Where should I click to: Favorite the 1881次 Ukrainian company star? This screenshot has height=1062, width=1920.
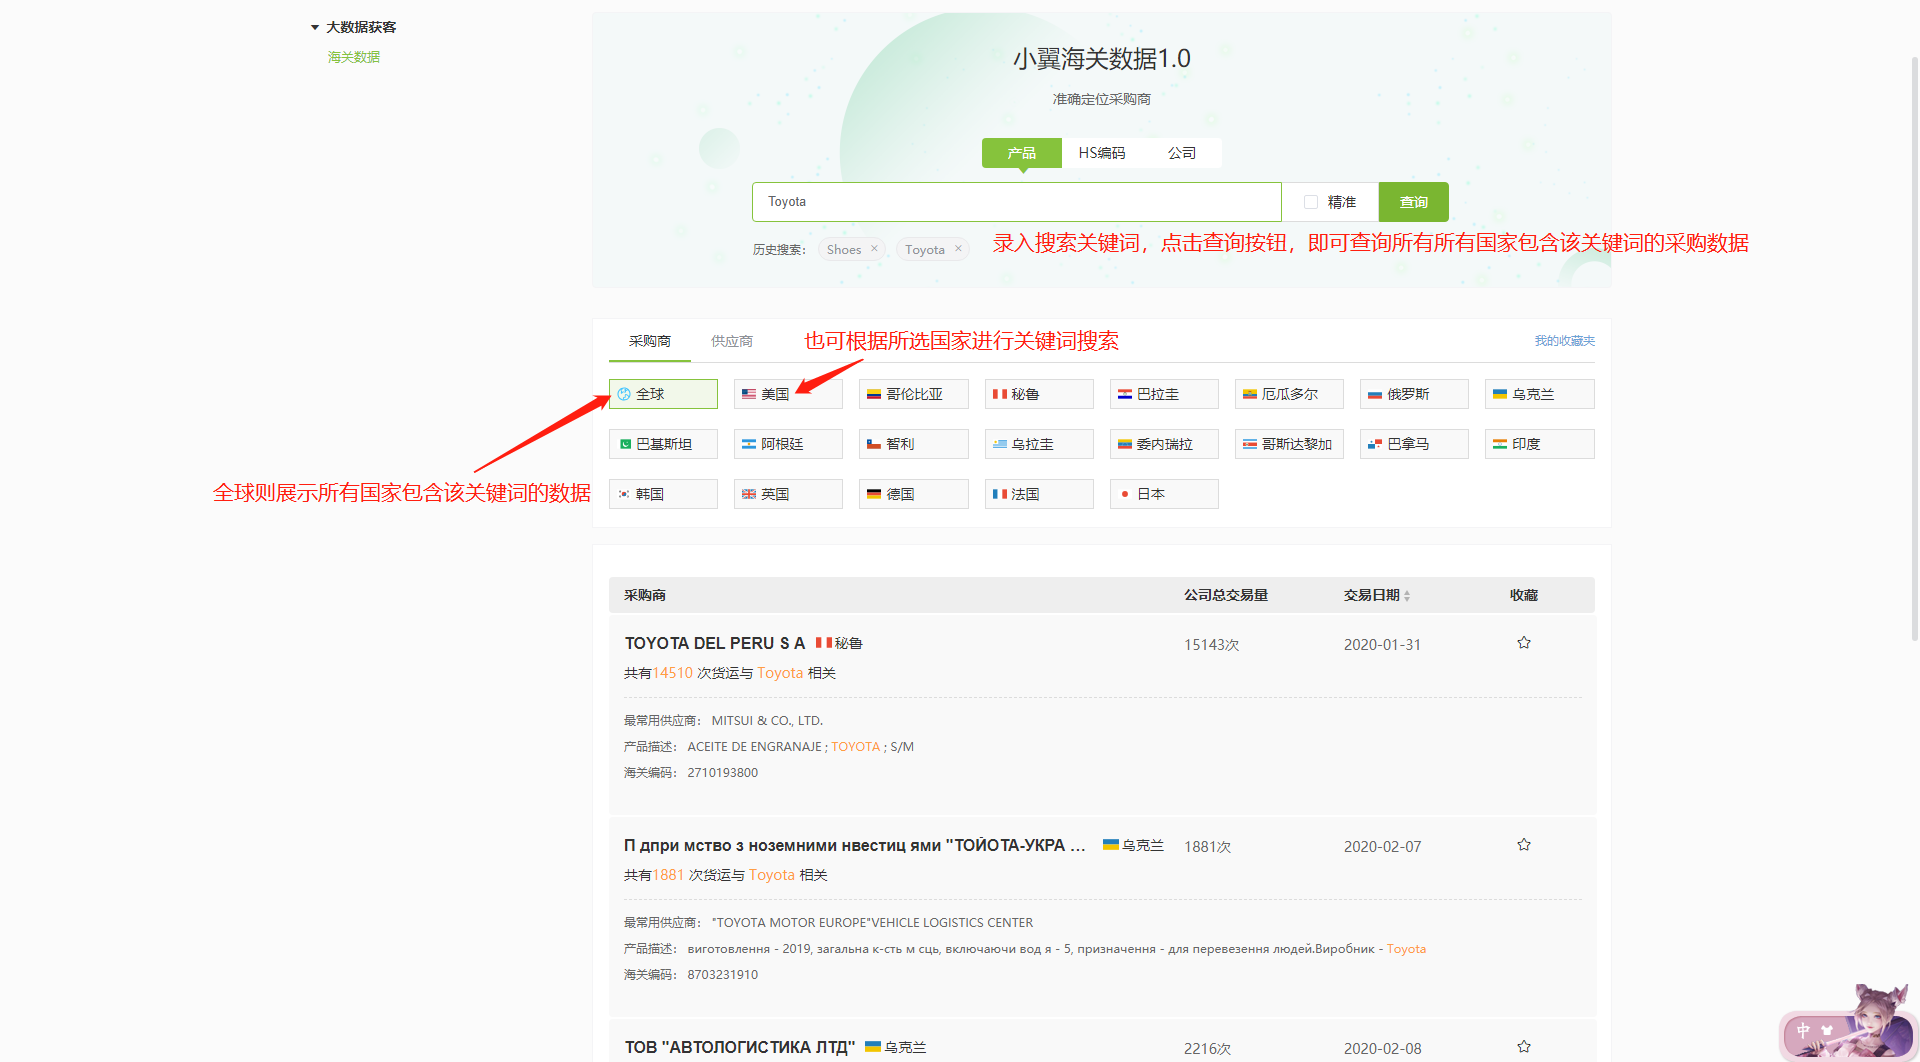pyautogui.click(x=1524, y=845)
